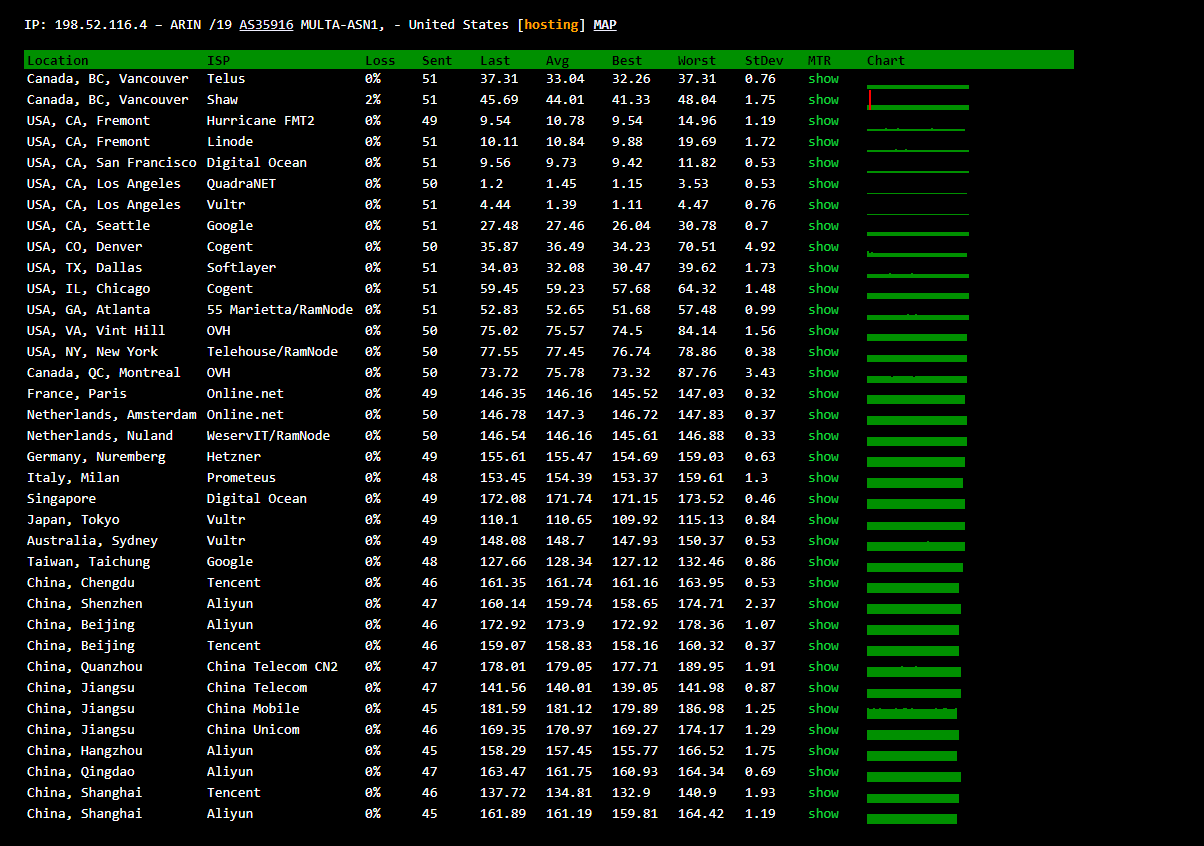
Task: Open the AS35916 link
Action: pyautogui.click(x=266, y=24)
